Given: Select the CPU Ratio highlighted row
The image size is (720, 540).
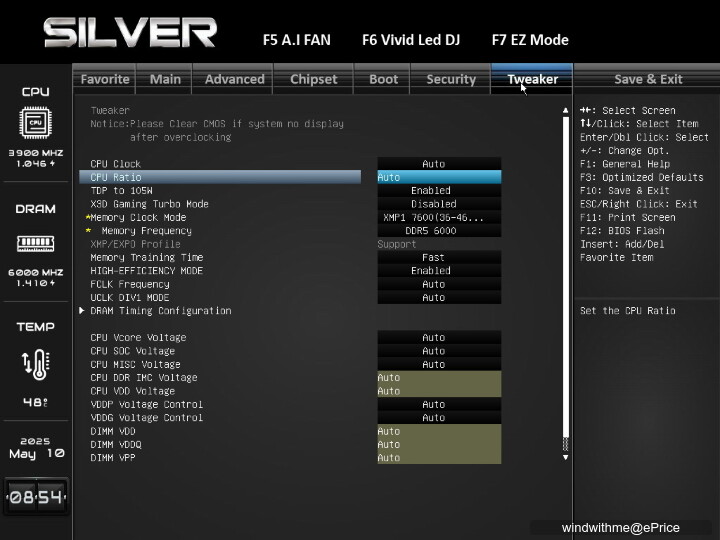Looking at the screenshot, I should 220,177.
